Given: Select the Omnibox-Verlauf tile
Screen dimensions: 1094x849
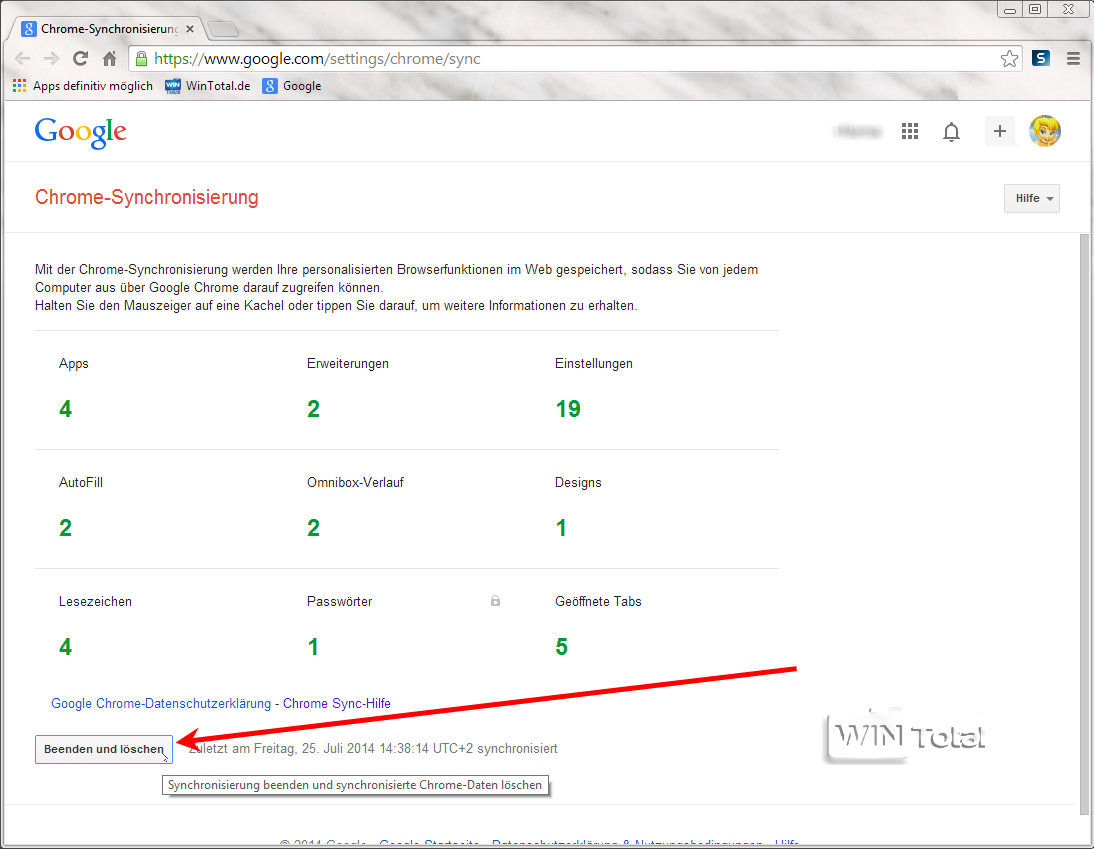Looking at the screenshot, I should tap(407, 509).
